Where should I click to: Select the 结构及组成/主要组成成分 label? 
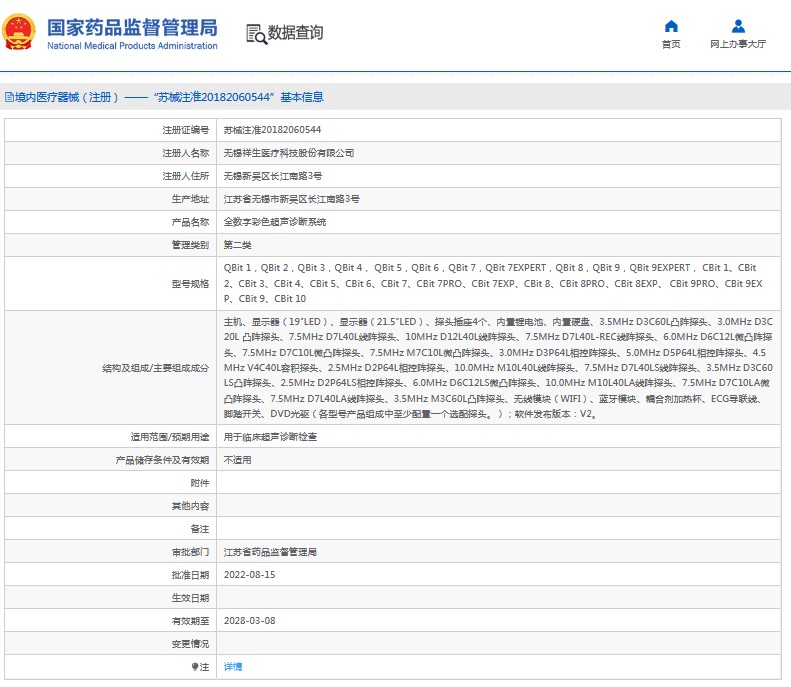pyautogui.click(x=155, y=368)
